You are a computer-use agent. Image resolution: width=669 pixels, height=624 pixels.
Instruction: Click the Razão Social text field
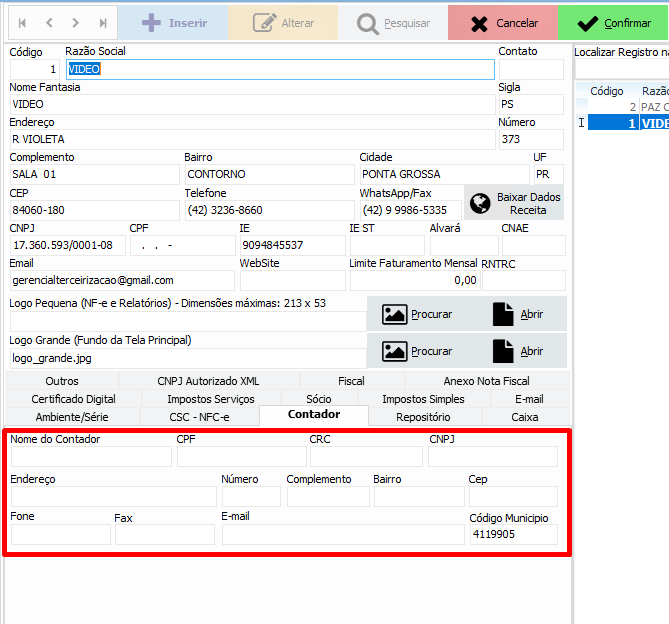280,69
